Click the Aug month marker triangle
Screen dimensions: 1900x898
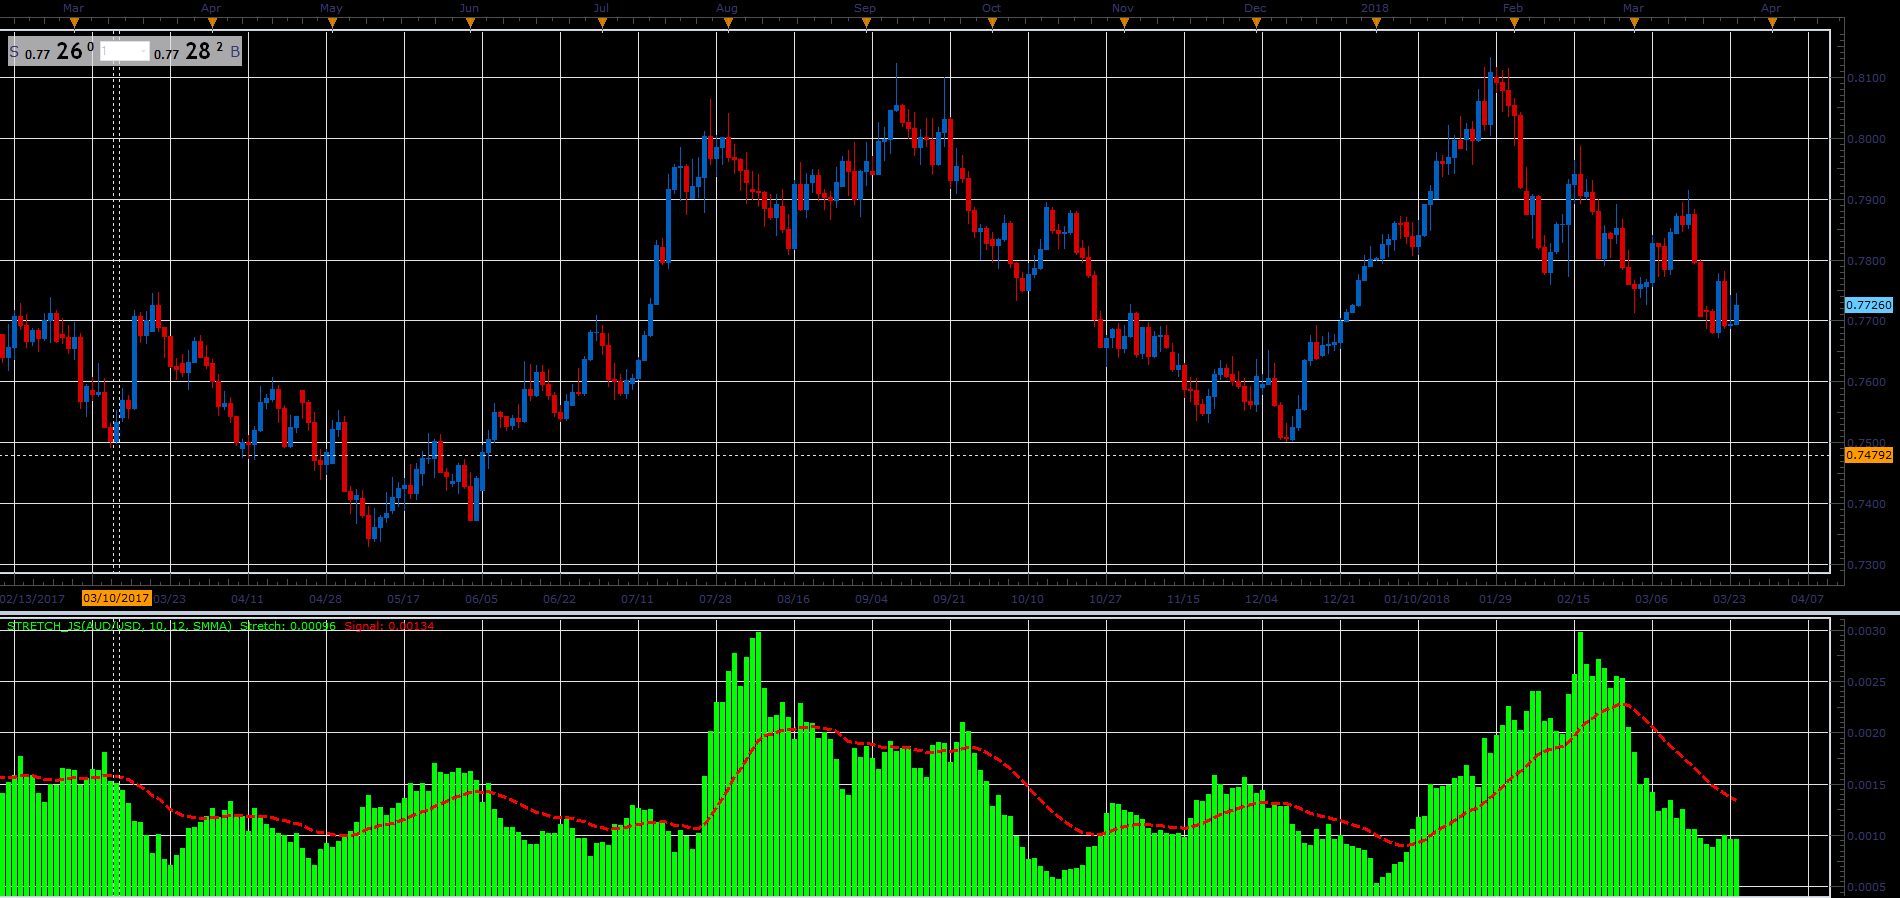(728, 23)
